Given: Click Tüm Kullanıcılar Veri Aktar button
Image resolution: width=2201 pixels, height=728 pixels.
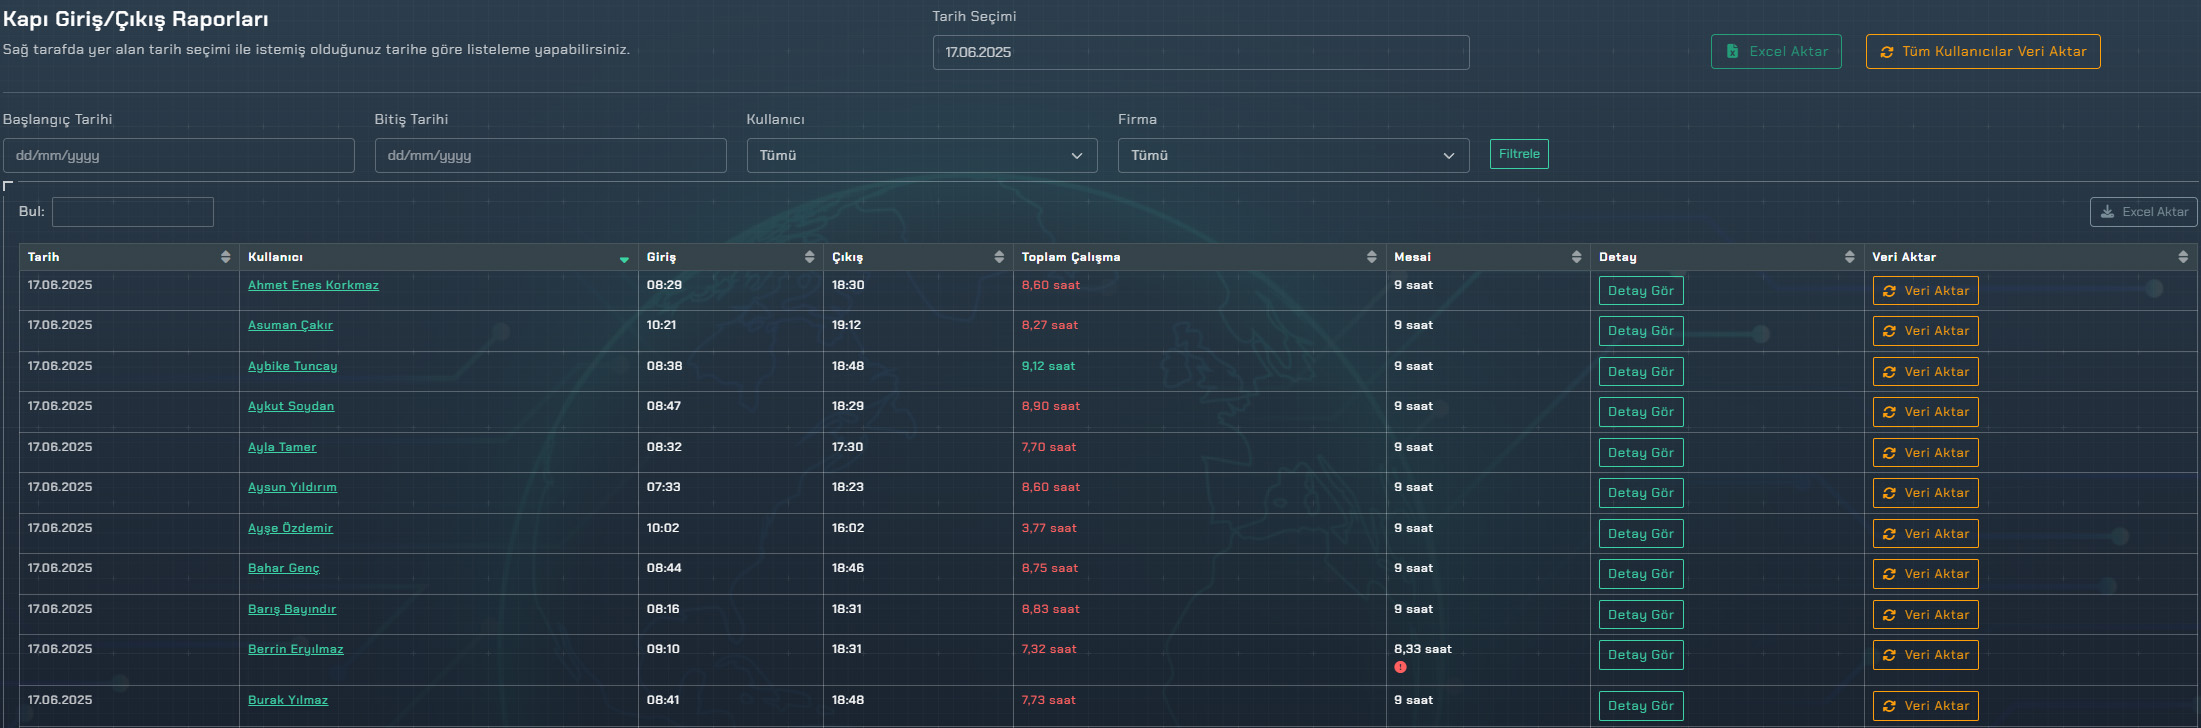Looking at the screenshot, I should (x=1982, y=52).
